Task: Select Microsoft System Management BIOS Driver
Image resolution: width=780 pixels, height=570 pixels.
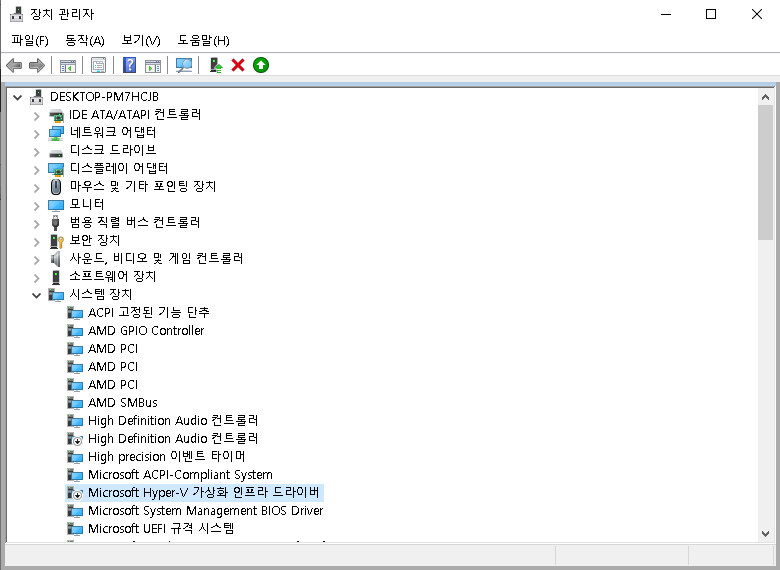Action: (x=205, y=510)
